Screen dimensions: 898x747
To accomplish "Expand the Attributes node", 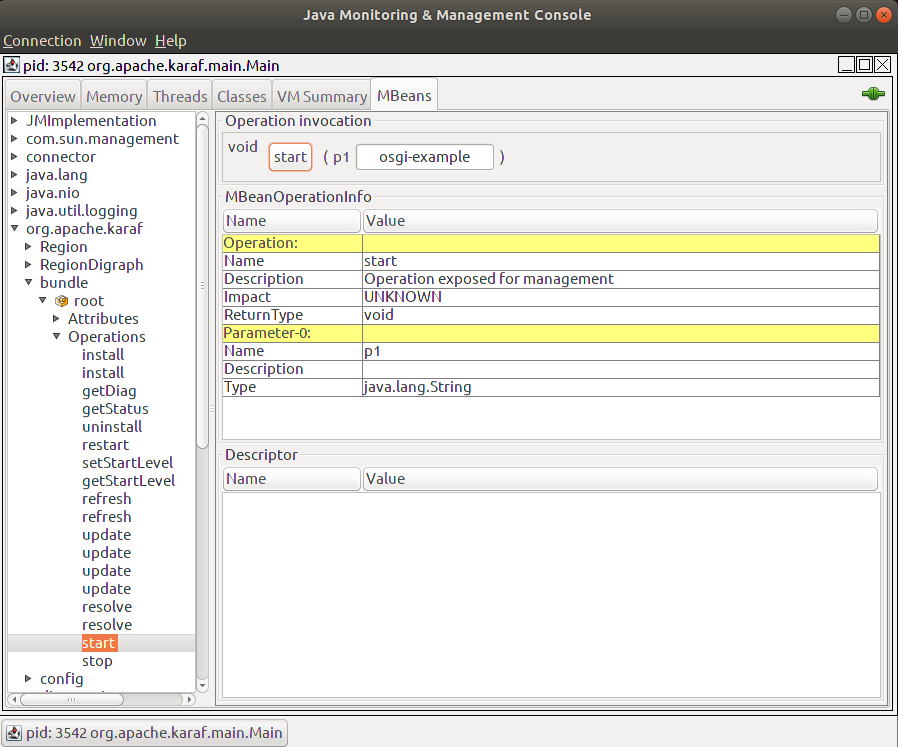I will (56, 318).
